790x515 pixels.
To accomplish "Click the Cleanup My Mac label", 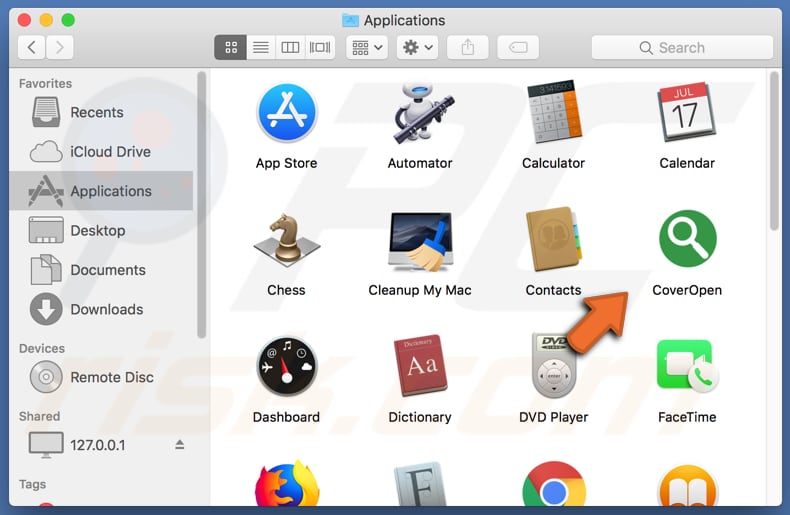I will point(420,290).
